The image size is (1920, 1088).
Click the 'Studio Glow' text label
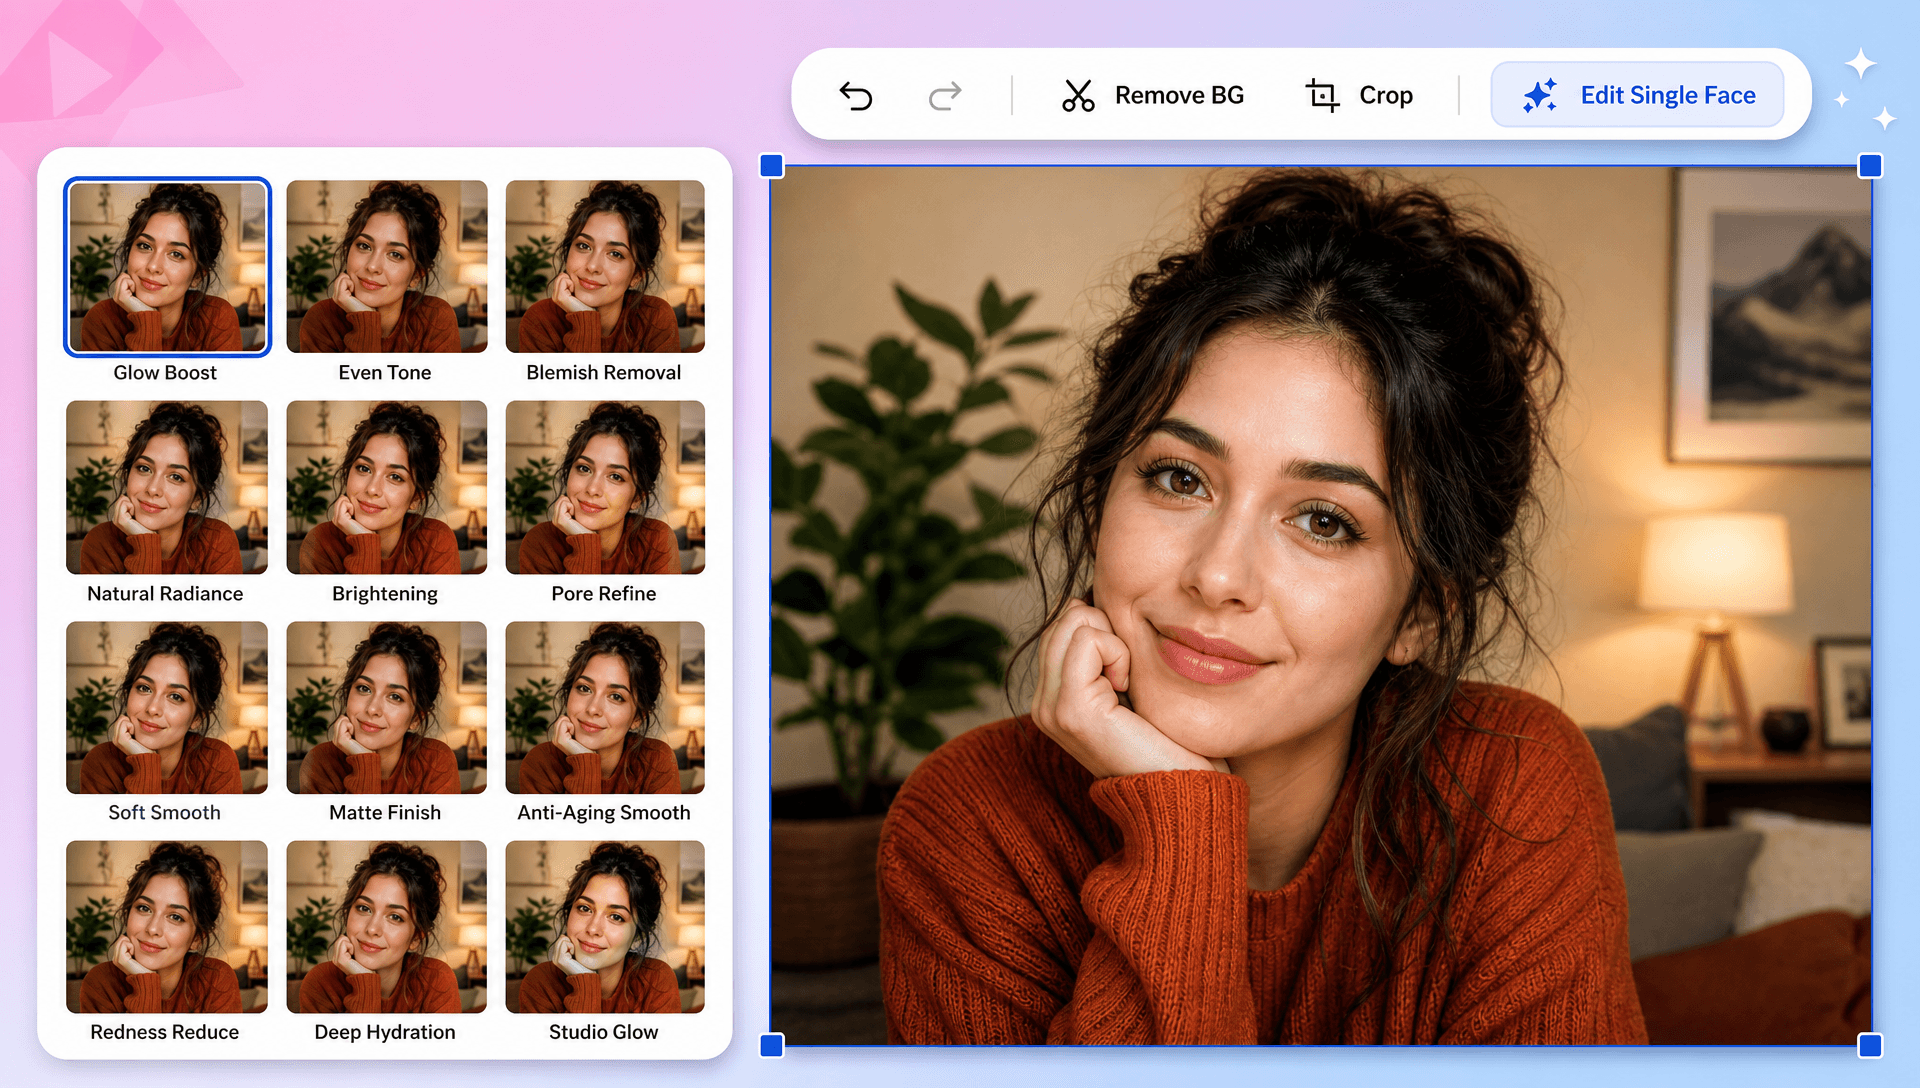click(604, 1032)
